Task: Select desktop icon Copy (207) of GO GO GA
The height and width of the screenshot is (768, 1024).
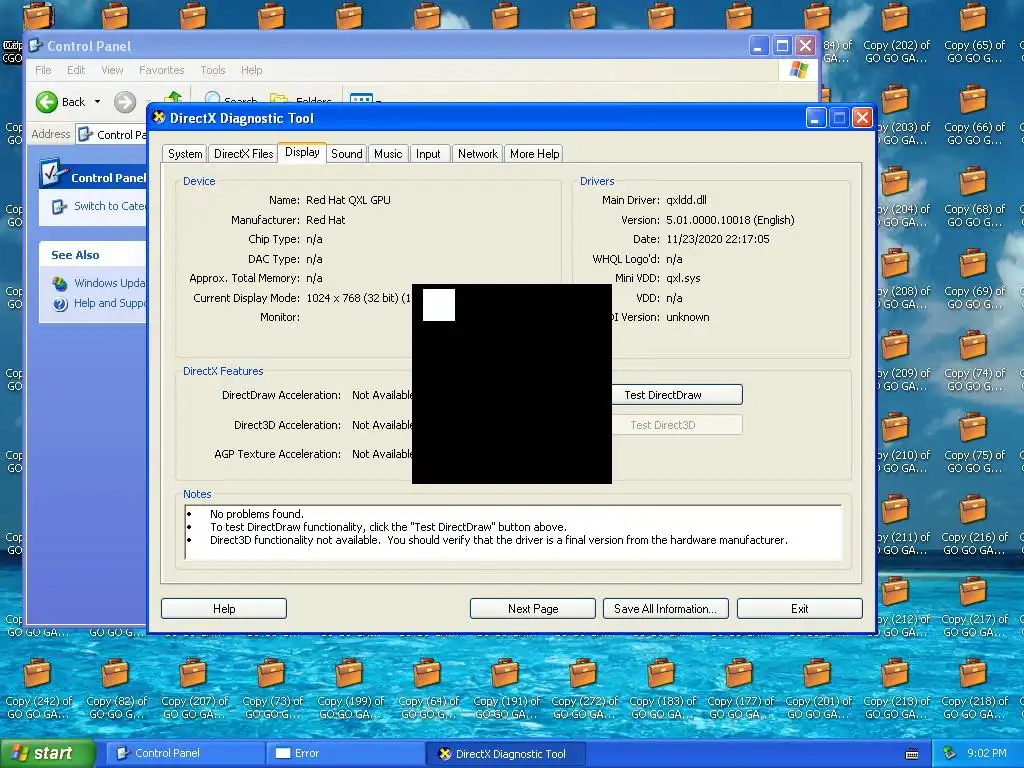Action: click(194, 689)
